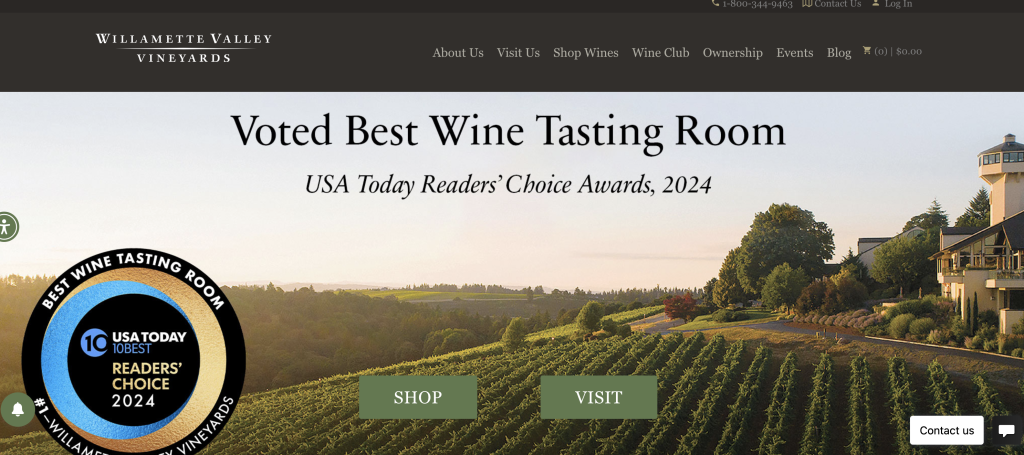Open the chat bubble icon

1006,431
